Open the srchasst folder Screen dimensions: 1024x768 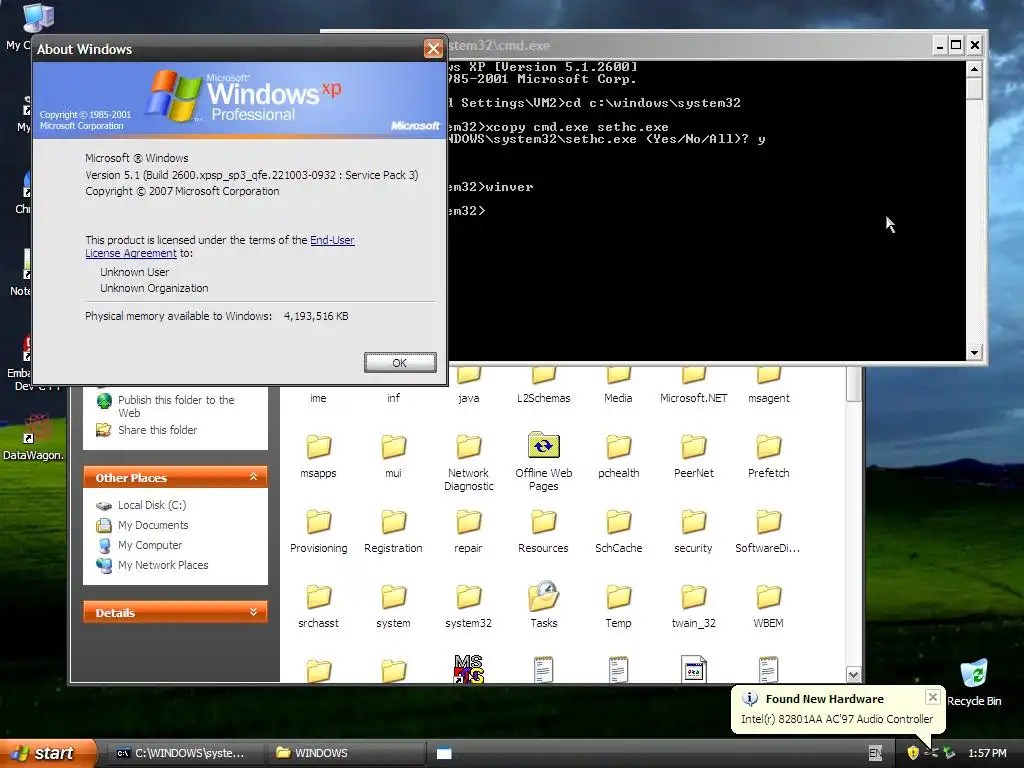click(318, 607)
